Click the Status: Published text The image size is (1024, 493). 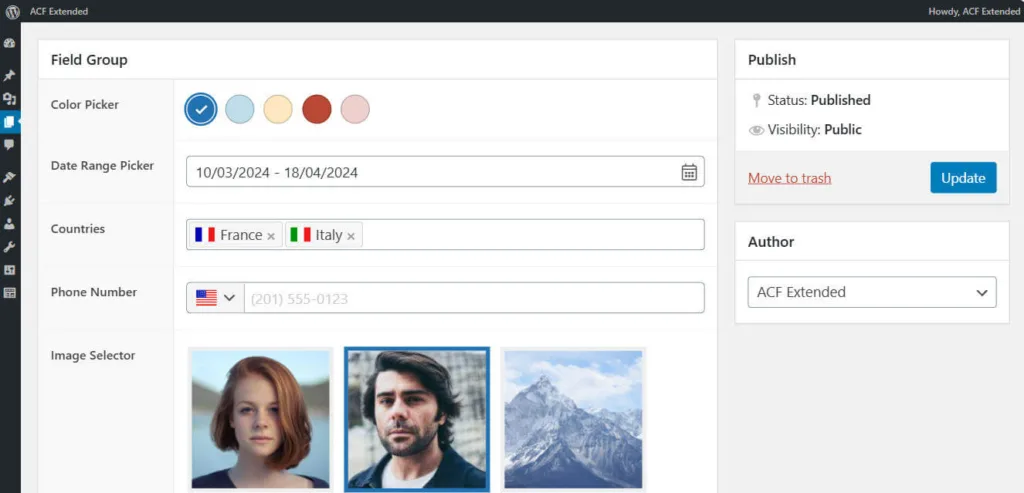[819, 101]
